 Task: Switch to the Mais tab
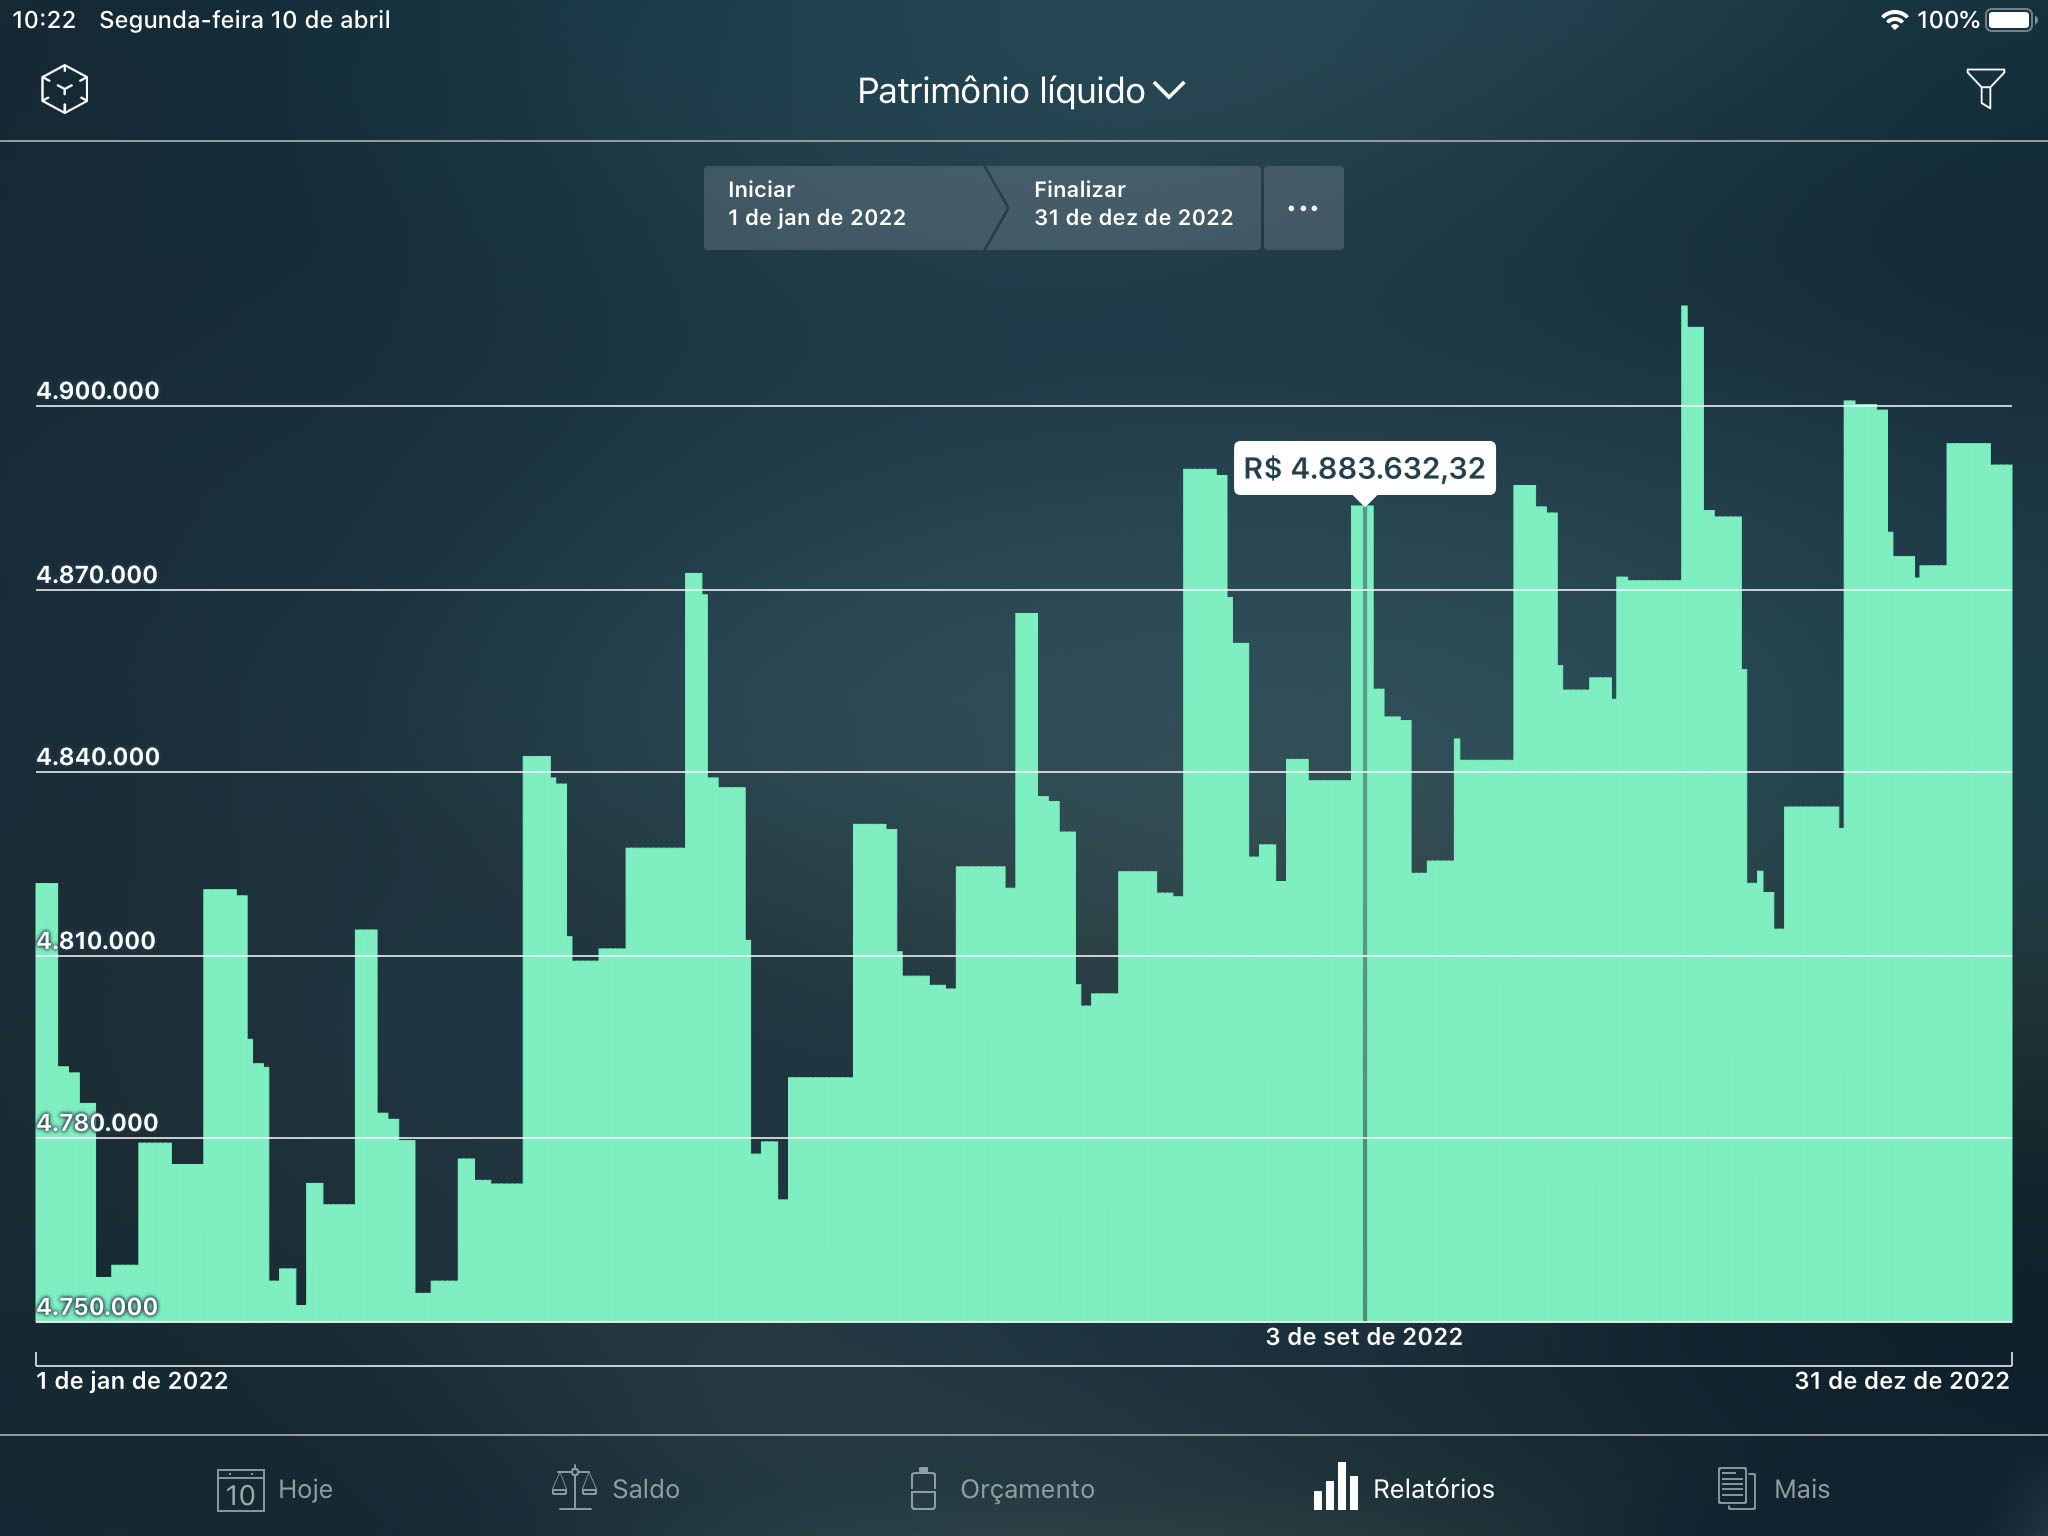tap(1773, 1489)
